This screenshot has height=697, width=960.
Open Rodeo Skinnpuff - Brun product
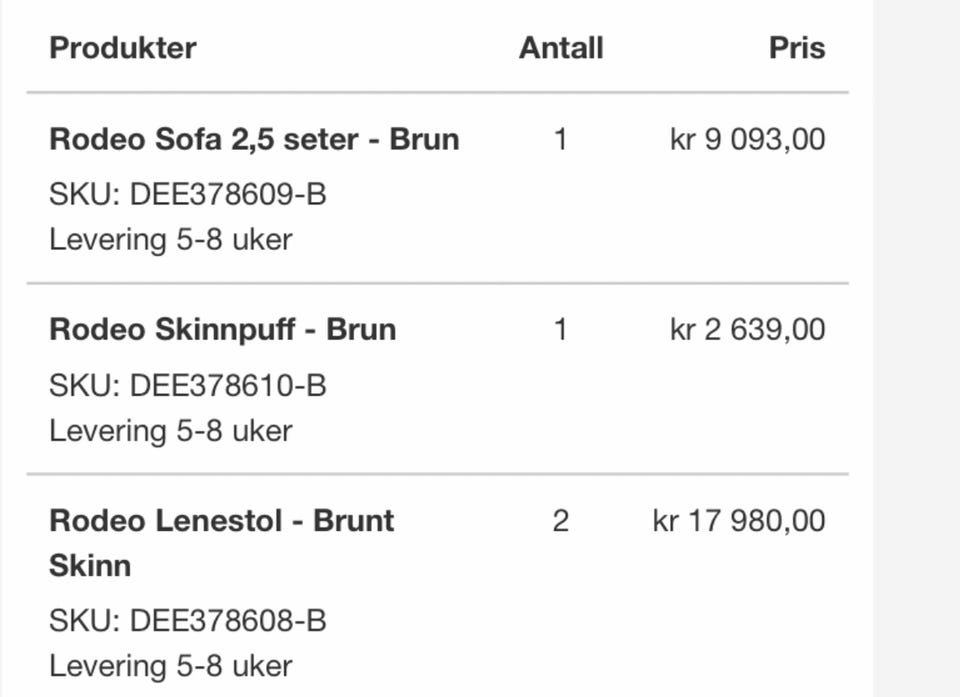222,330
